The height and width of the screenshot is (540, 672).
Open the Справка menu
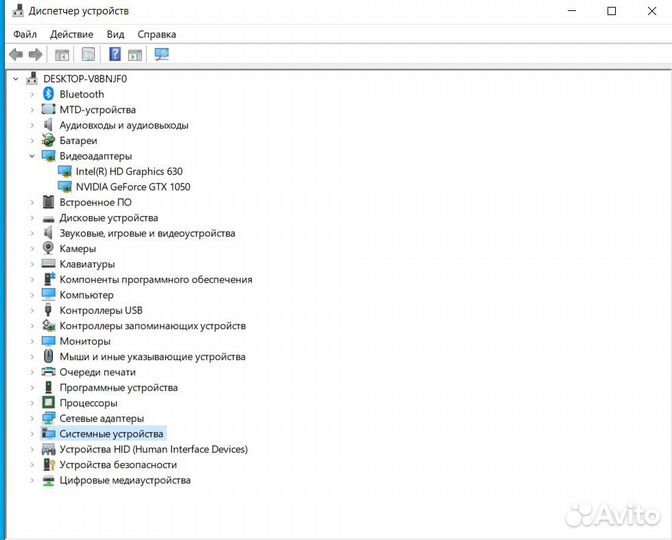pyautogui.click(x=157, y=33)
